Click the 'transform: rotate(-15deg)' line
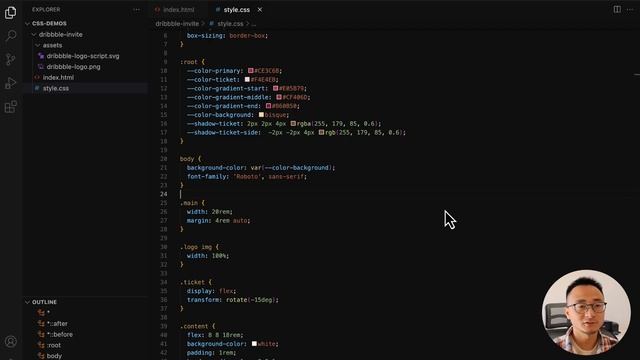Screen dimensions: 640x360 pyautogui.click(x=233, y=300)
